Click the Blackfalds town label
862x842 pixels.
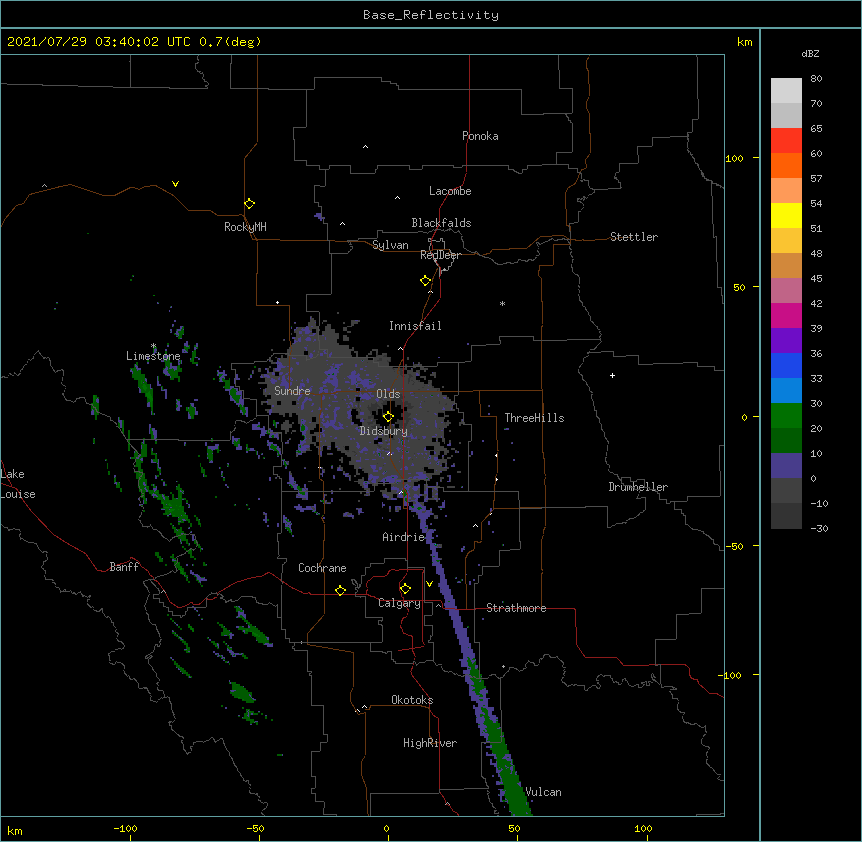pyautogui.click(x=441, y=223)
